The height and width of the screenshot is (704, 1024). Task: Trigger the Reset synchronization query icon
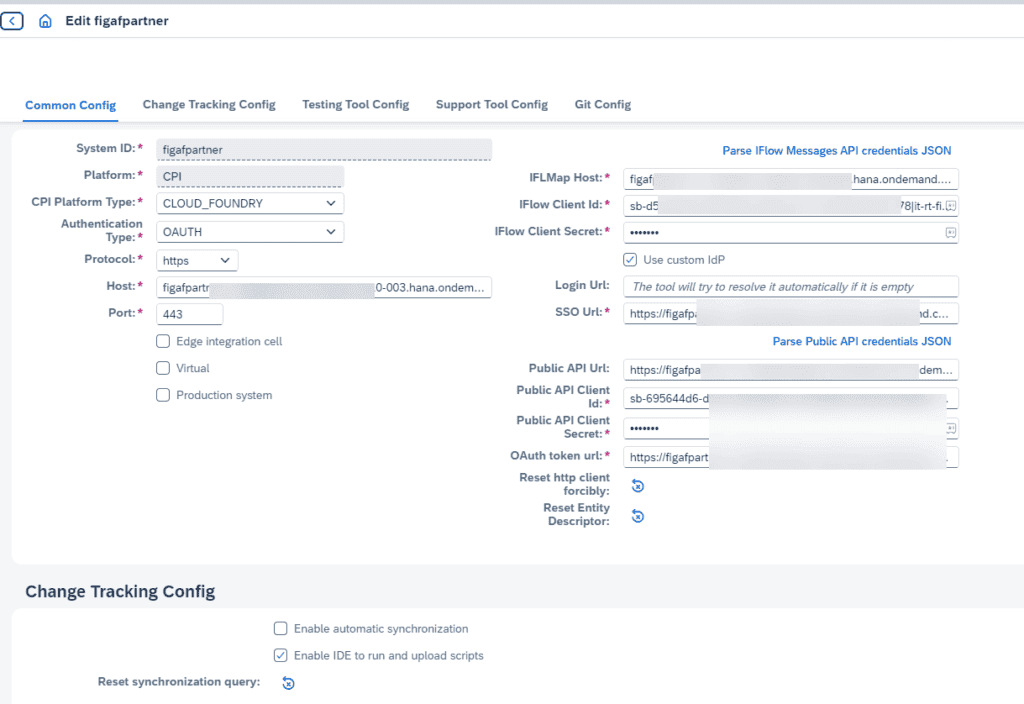(x=288, y=683)
